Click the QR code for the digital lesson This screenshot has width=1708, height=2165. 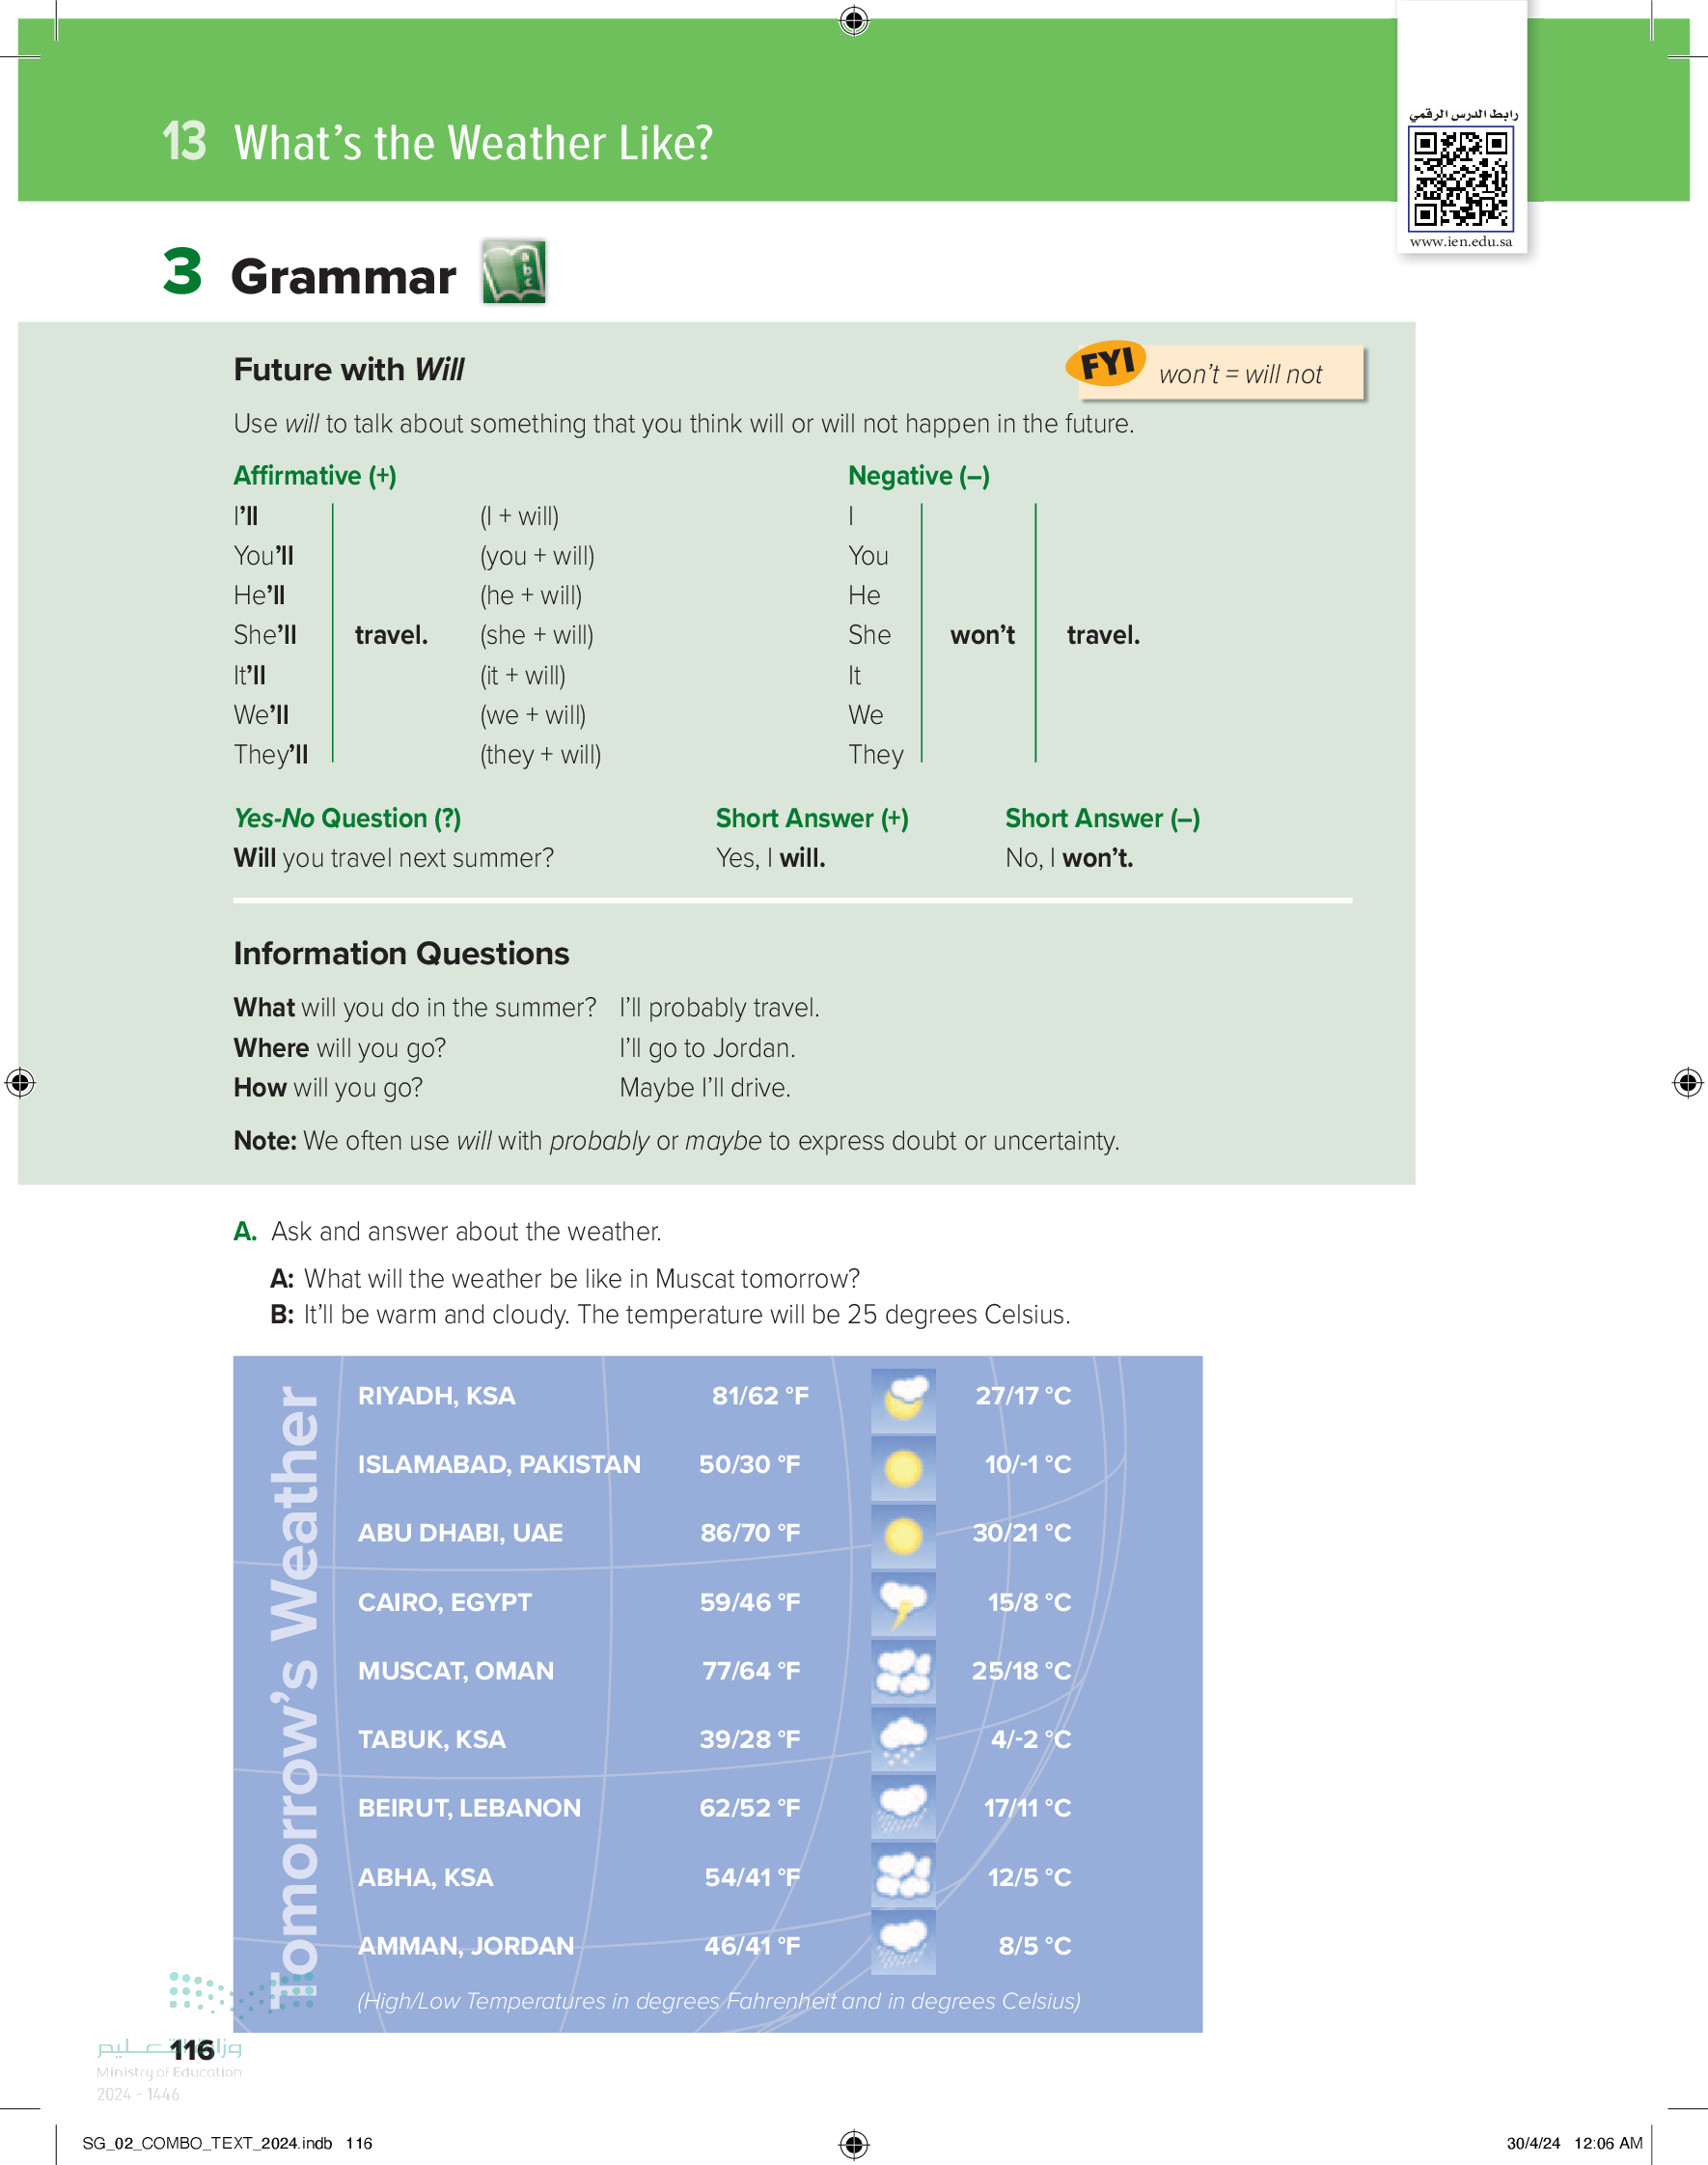pyautogui.click(x=1460, y=180)
